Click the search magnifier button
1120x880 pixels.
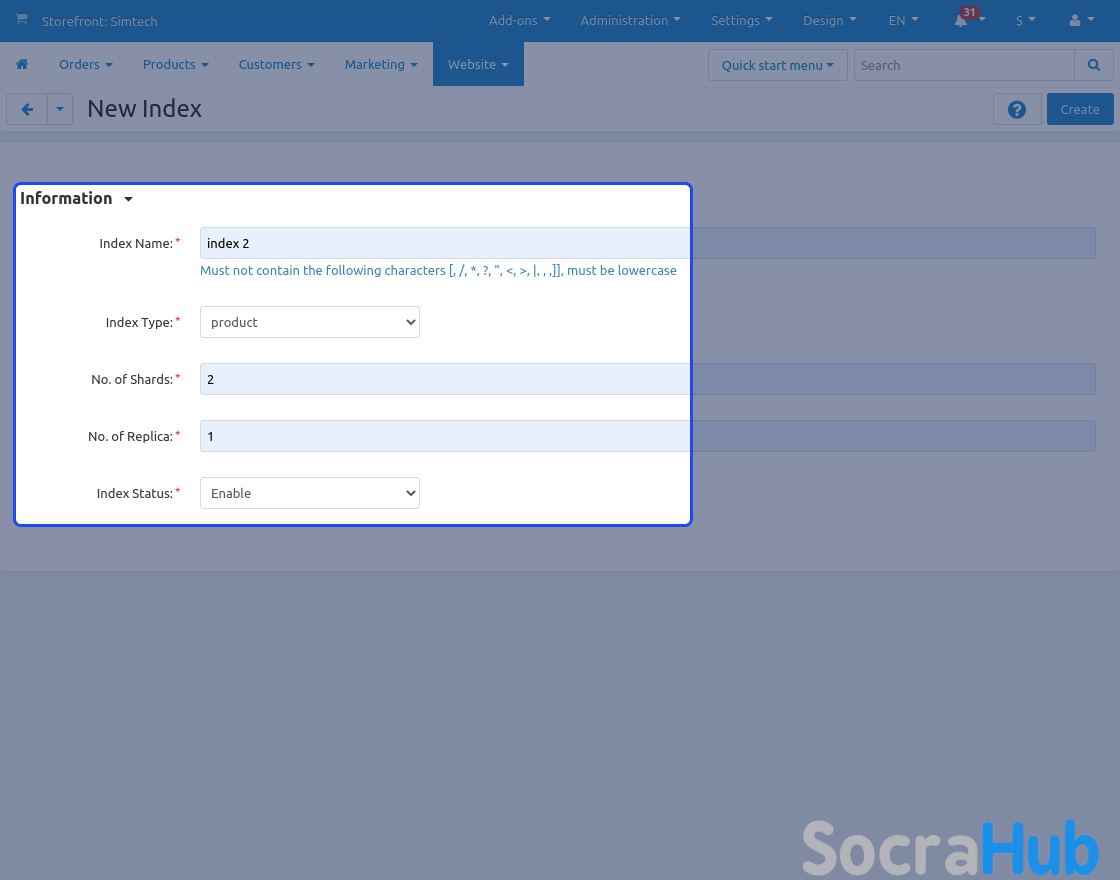coord(1093,65)
